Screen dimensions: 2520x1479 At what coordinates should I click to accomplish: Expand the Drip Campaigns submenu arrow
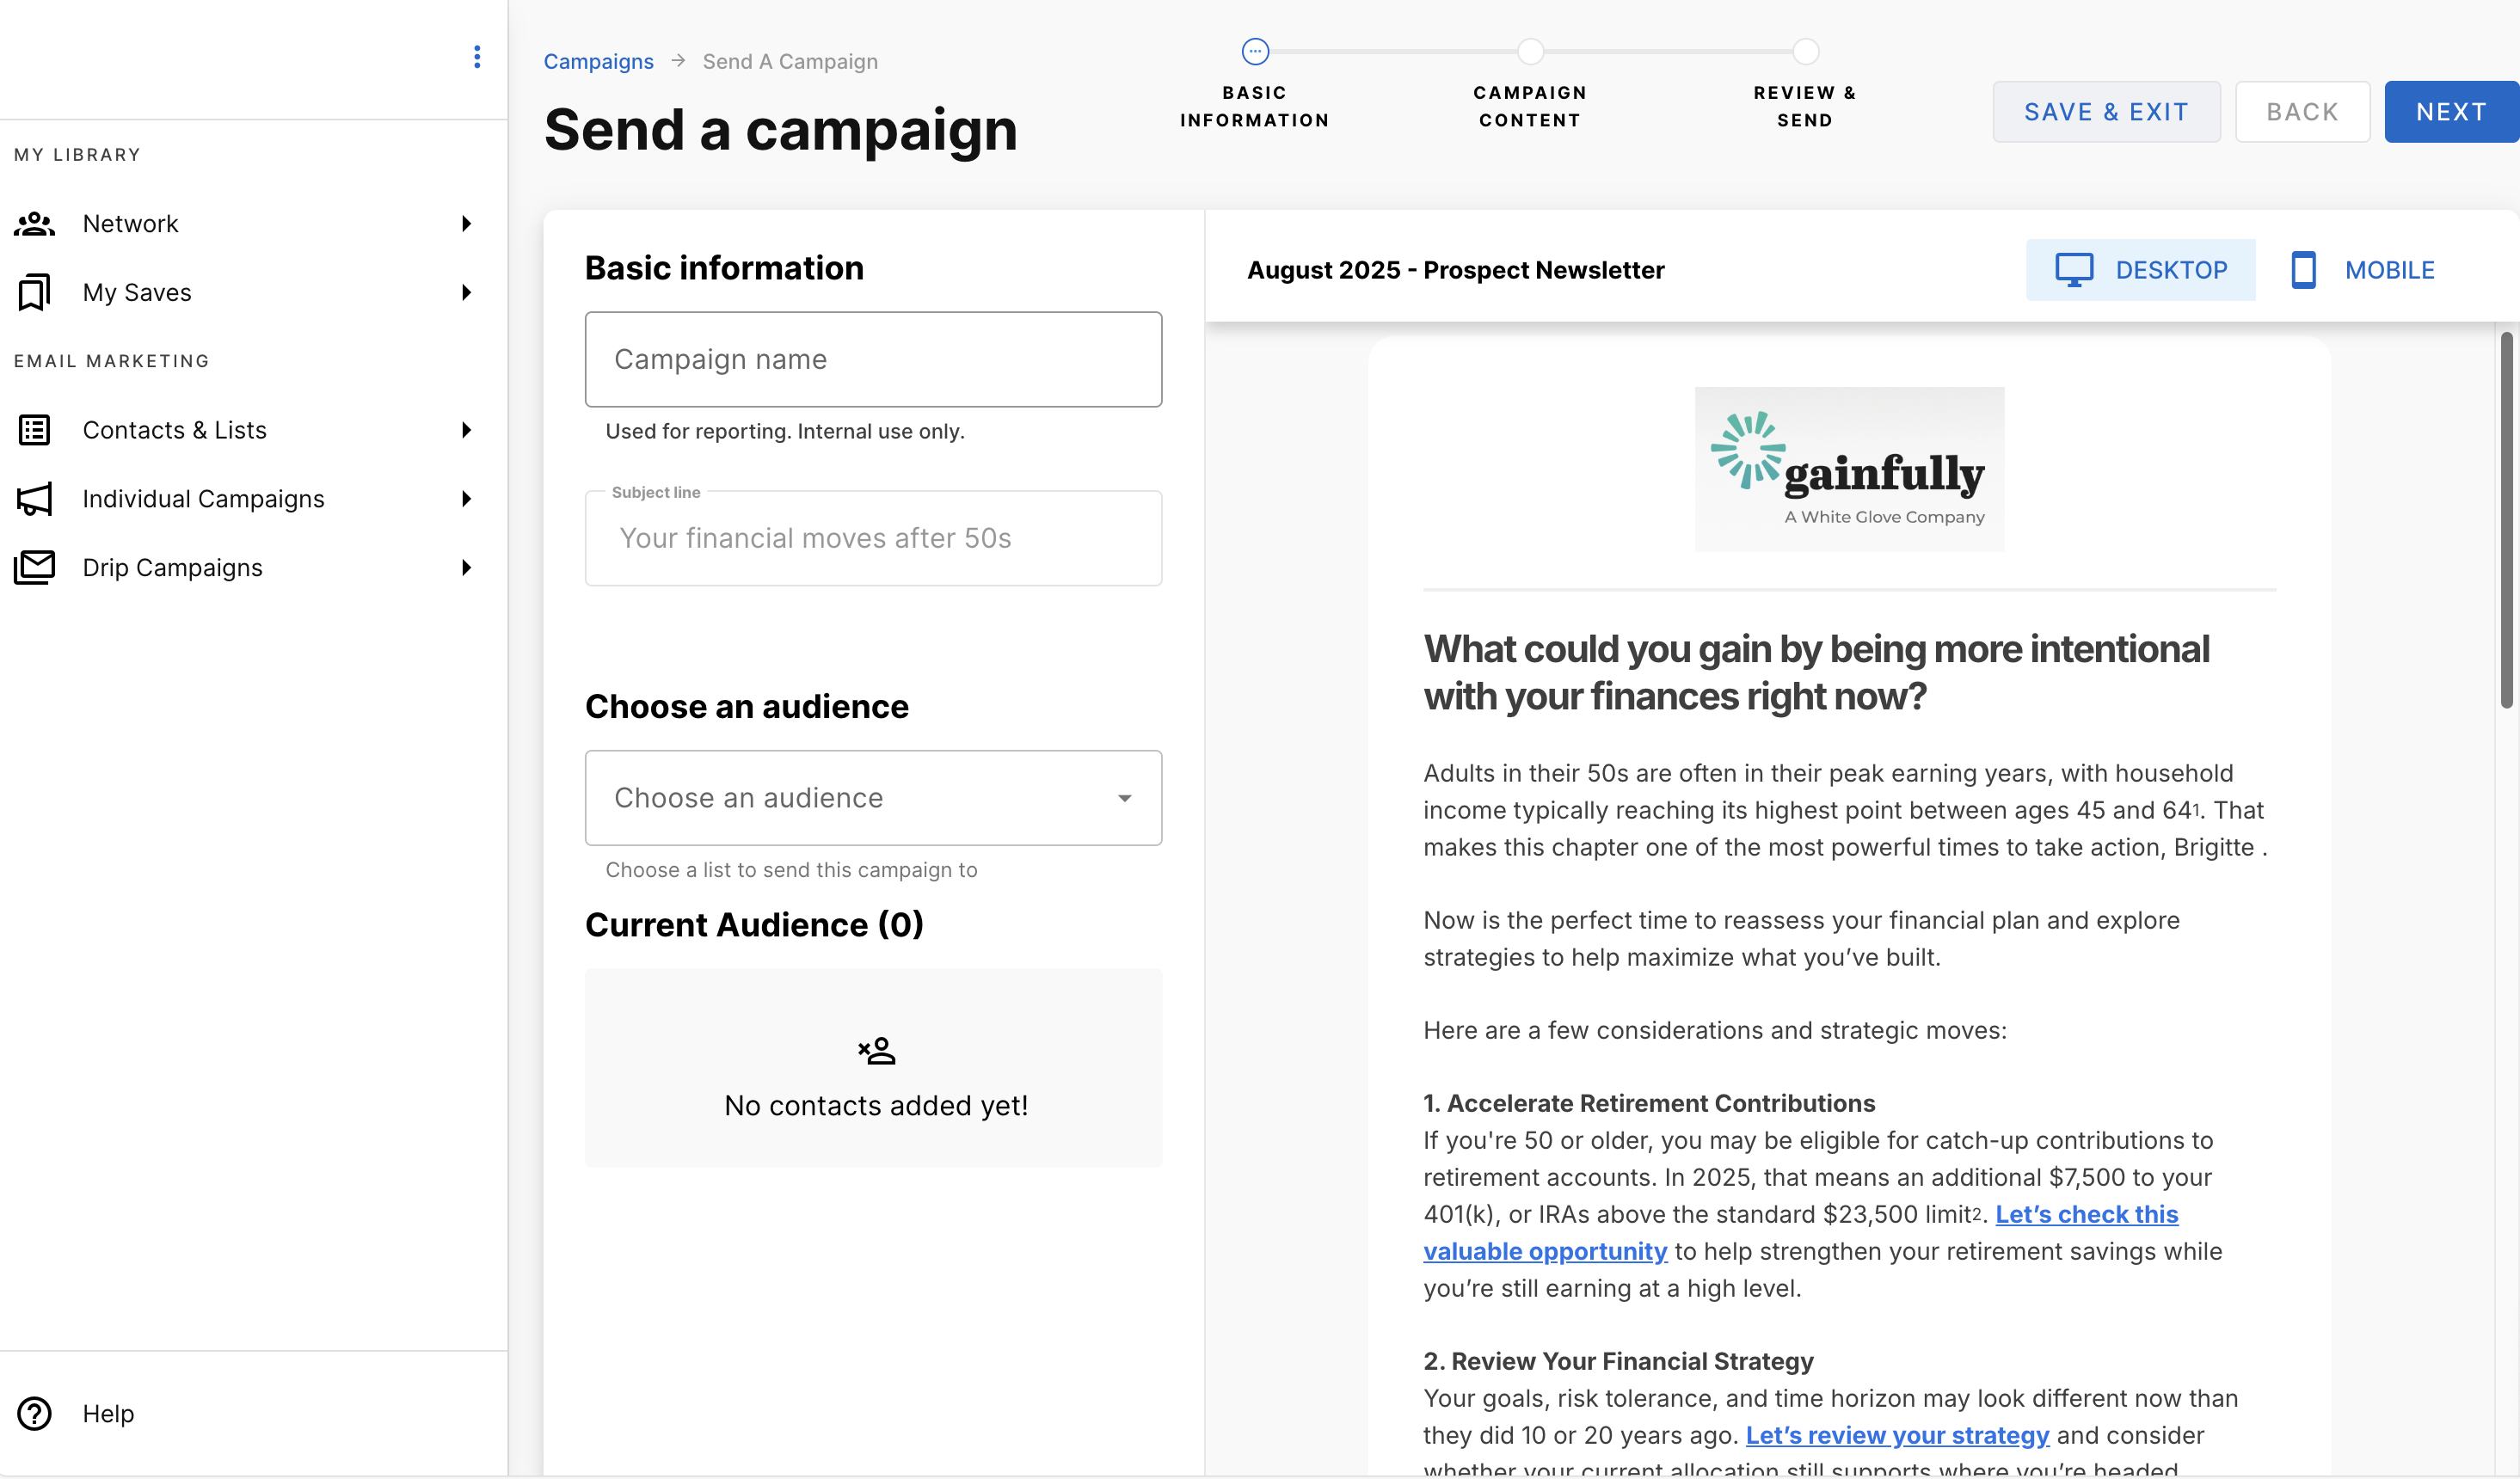click(466, 567)
